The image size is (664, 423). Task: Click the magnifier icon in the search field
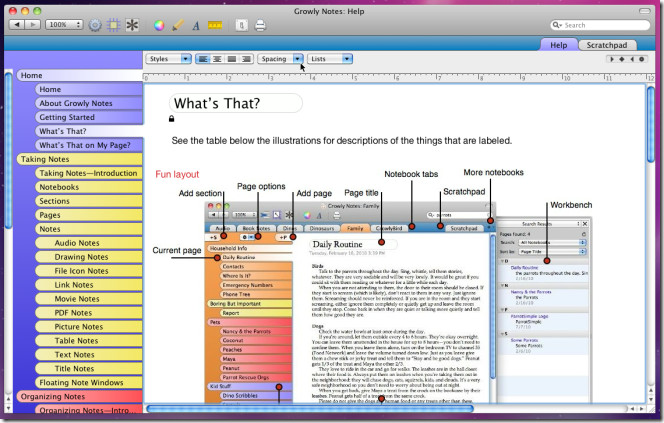(x=557, y=25)
